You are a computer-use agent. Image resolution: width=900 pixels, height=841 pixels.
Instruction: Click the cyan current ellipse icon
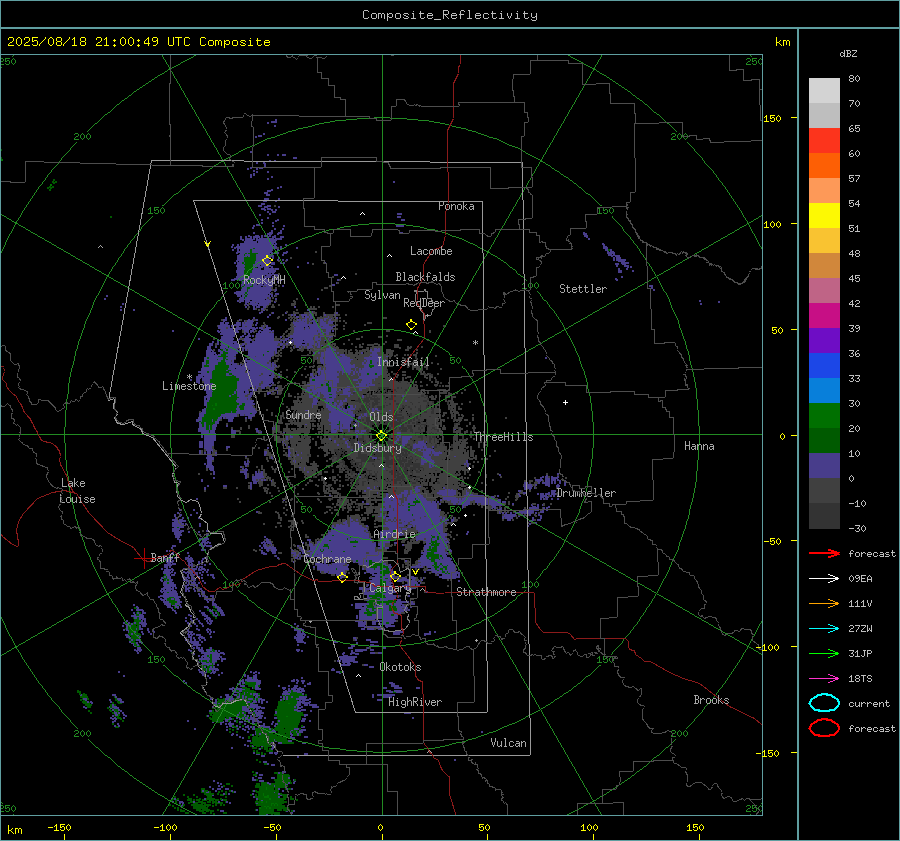824,703
